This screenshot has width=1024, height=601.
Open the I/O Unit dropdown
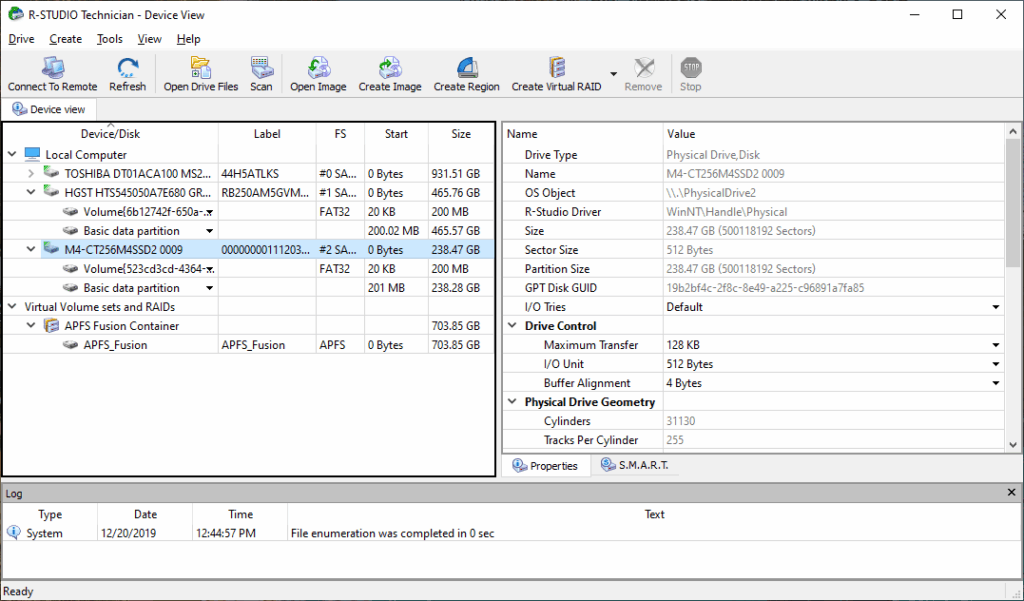click(996, 364)
